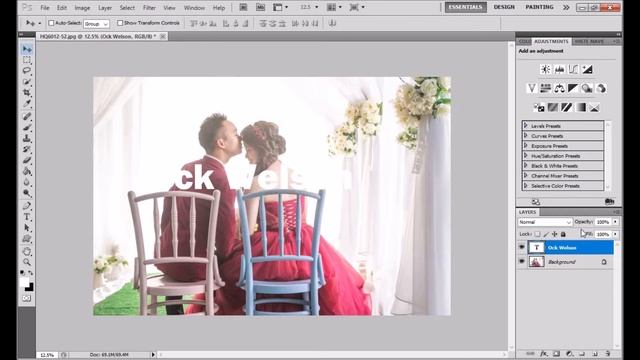The width and height of the screenshot is (640, 360).
Task: Toggle lock image pixels
Action: point(546,234)
